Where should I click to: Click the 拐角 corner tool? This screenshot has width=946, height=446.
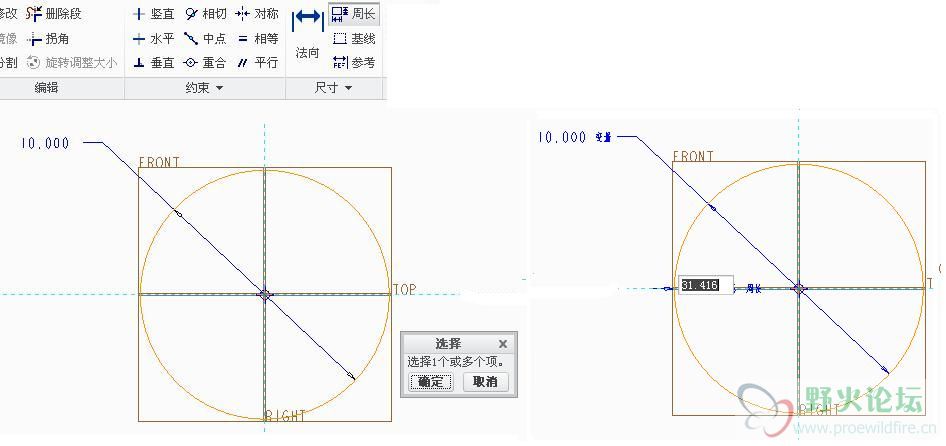pos(48,39)
